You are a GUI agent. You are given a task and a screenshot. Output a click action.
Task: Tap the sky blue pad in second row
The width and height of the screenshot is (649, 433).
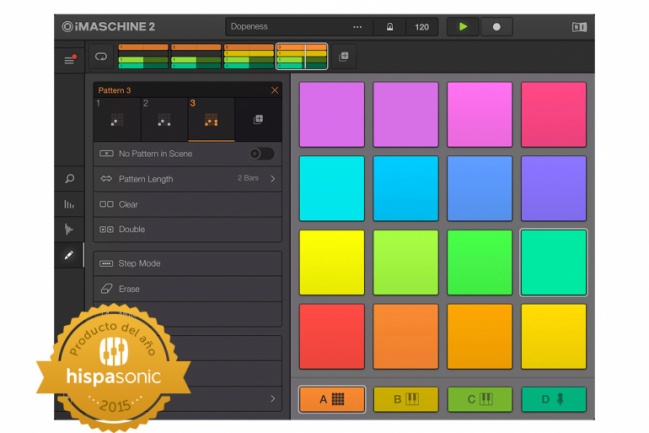click(x=406, y=188)
